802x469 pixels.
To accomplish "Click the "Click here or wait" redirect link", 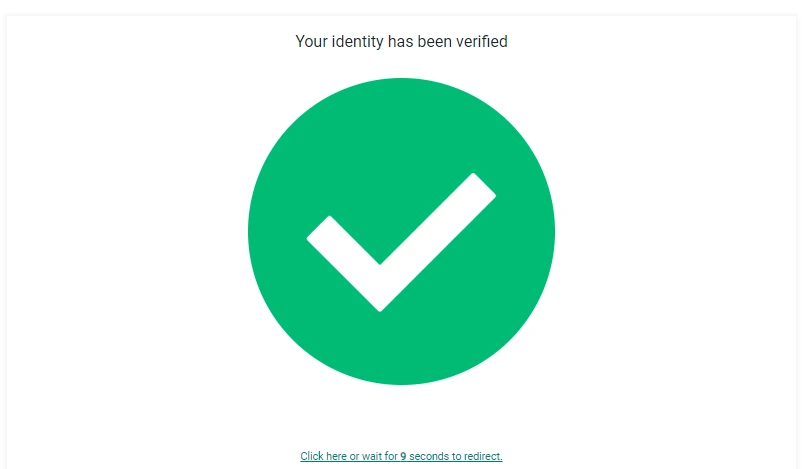I will (x=401, y=456).
